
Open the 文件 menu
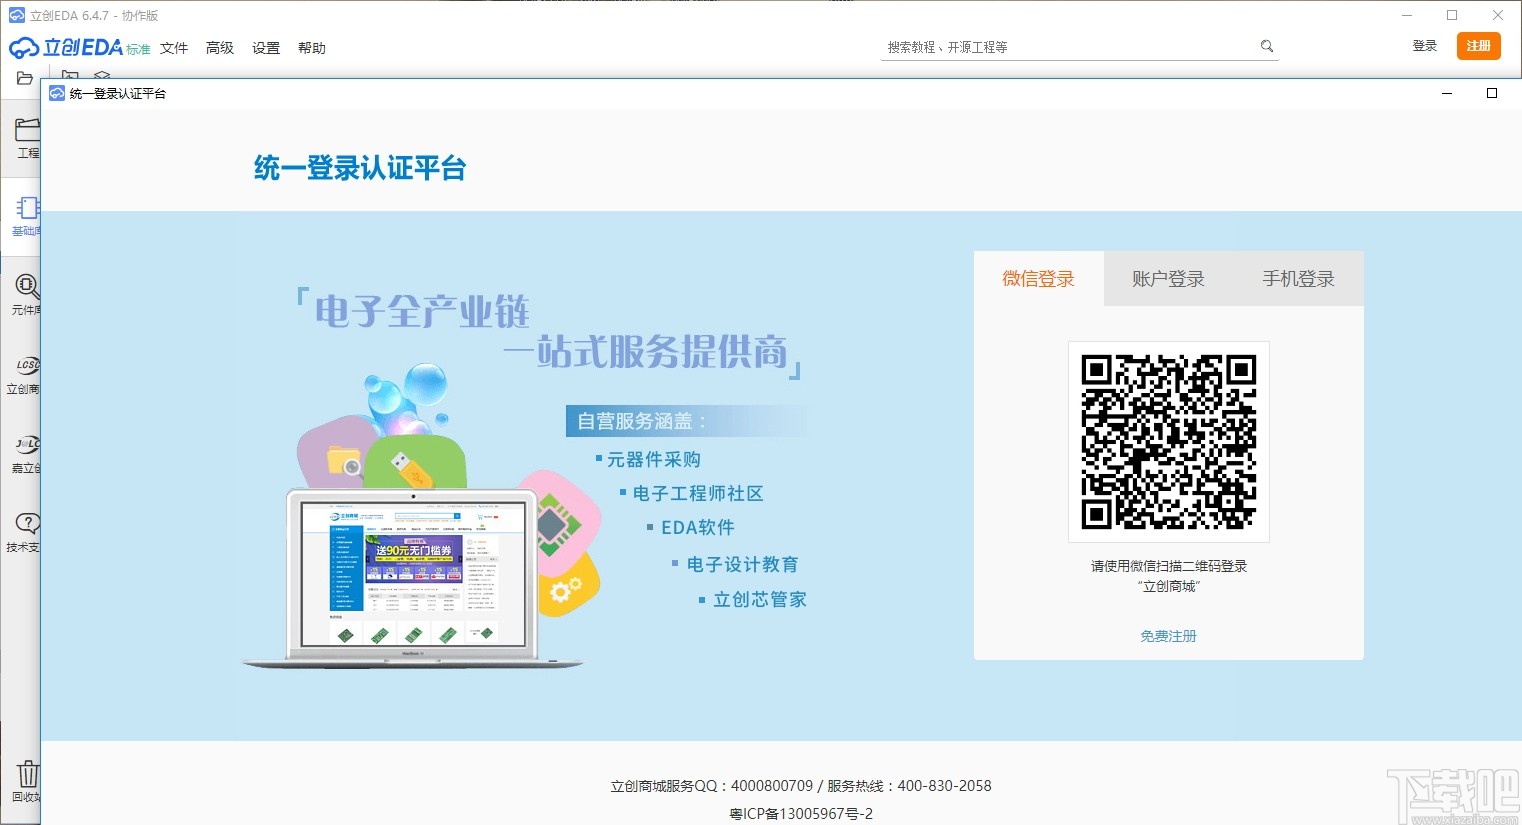click(x=174, y=48)
